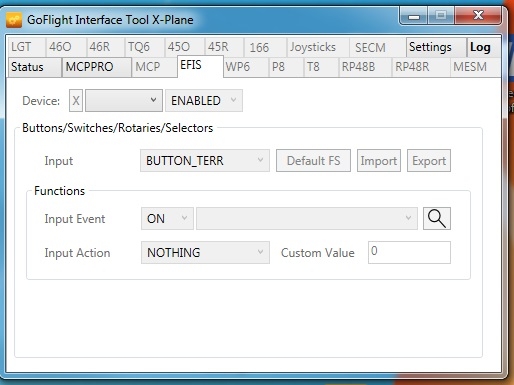Switch to the LGT tab
This screenshot has height=385, width=514.
point(26,47)
